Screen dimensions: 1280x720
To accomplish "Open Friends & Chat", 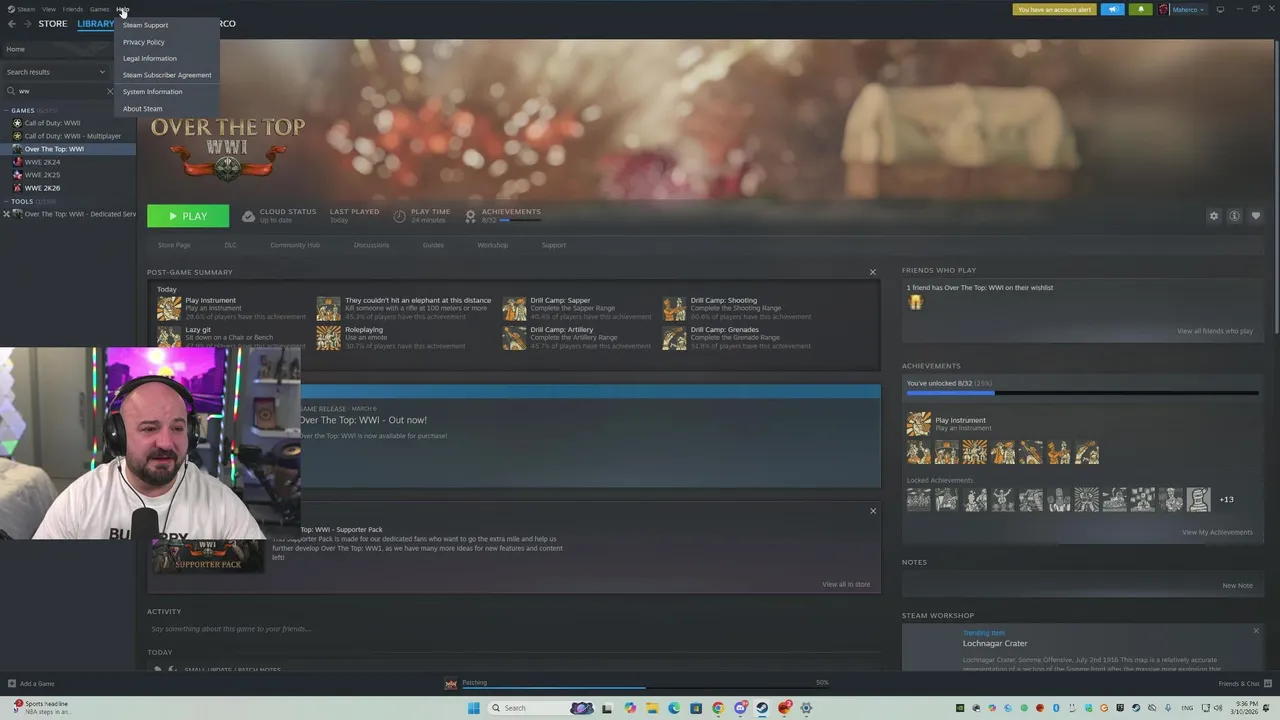I will pyautogui.click(x=1243, y=683).
